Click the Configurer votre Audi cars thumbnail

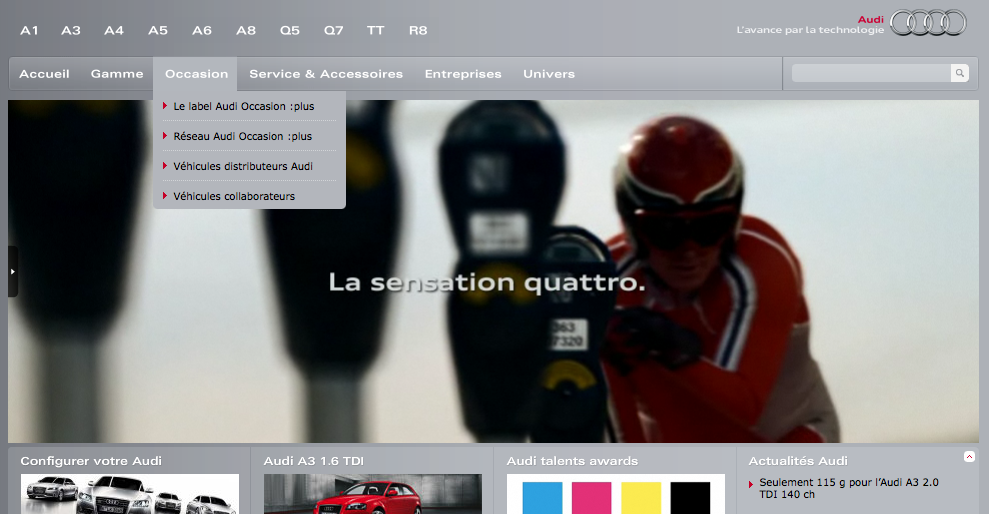pyautogui.click(x=130, y=494)
